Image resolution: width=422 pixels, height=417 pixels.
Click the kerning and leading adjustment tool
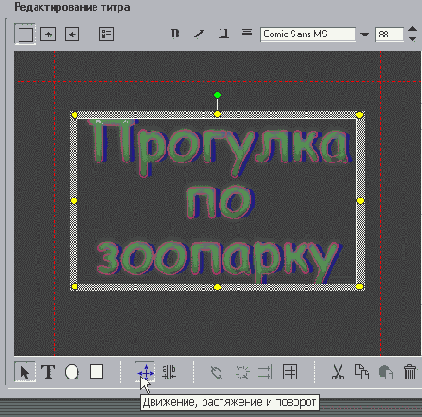point(169,372)
